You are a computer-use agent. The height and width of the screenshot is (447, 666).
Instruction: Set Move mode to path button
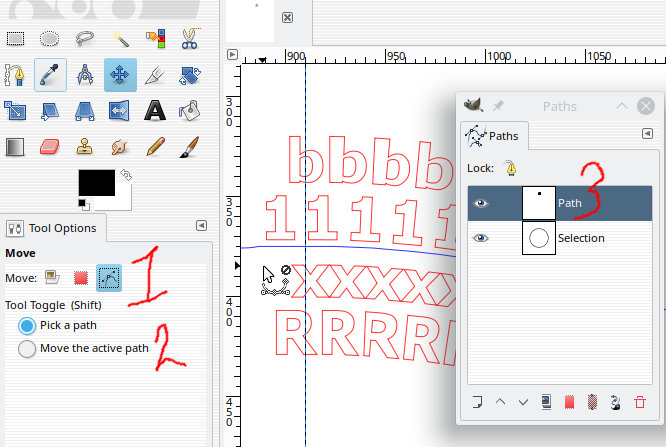click(109, 278)
